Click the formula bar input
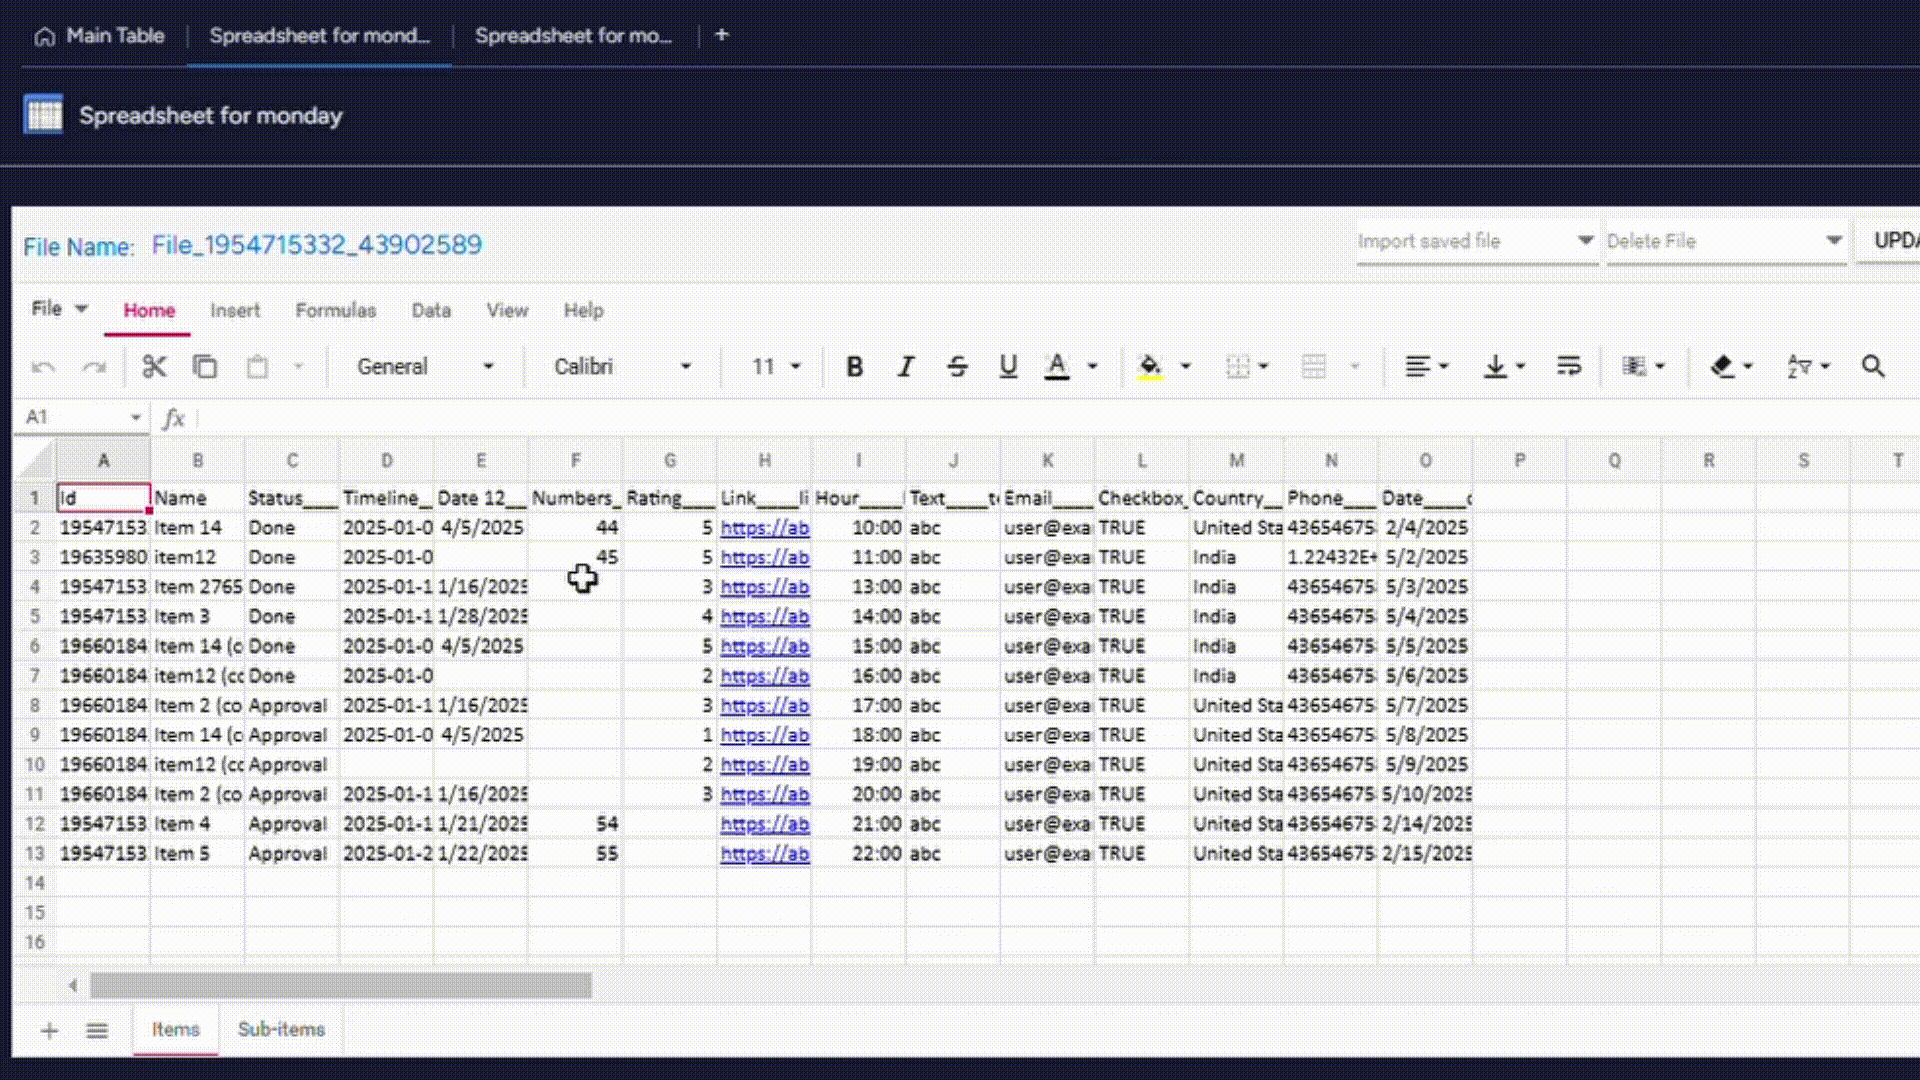This screenshot has height=1080, width=1920. (x=1058, y=418)
